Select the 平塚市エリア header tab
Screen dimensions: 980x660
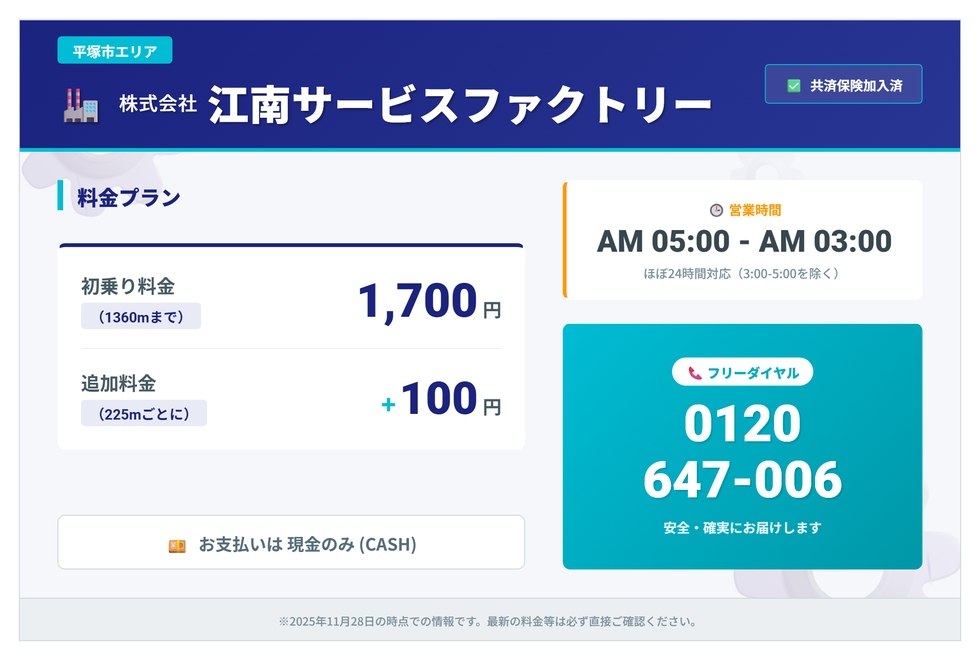112,49
